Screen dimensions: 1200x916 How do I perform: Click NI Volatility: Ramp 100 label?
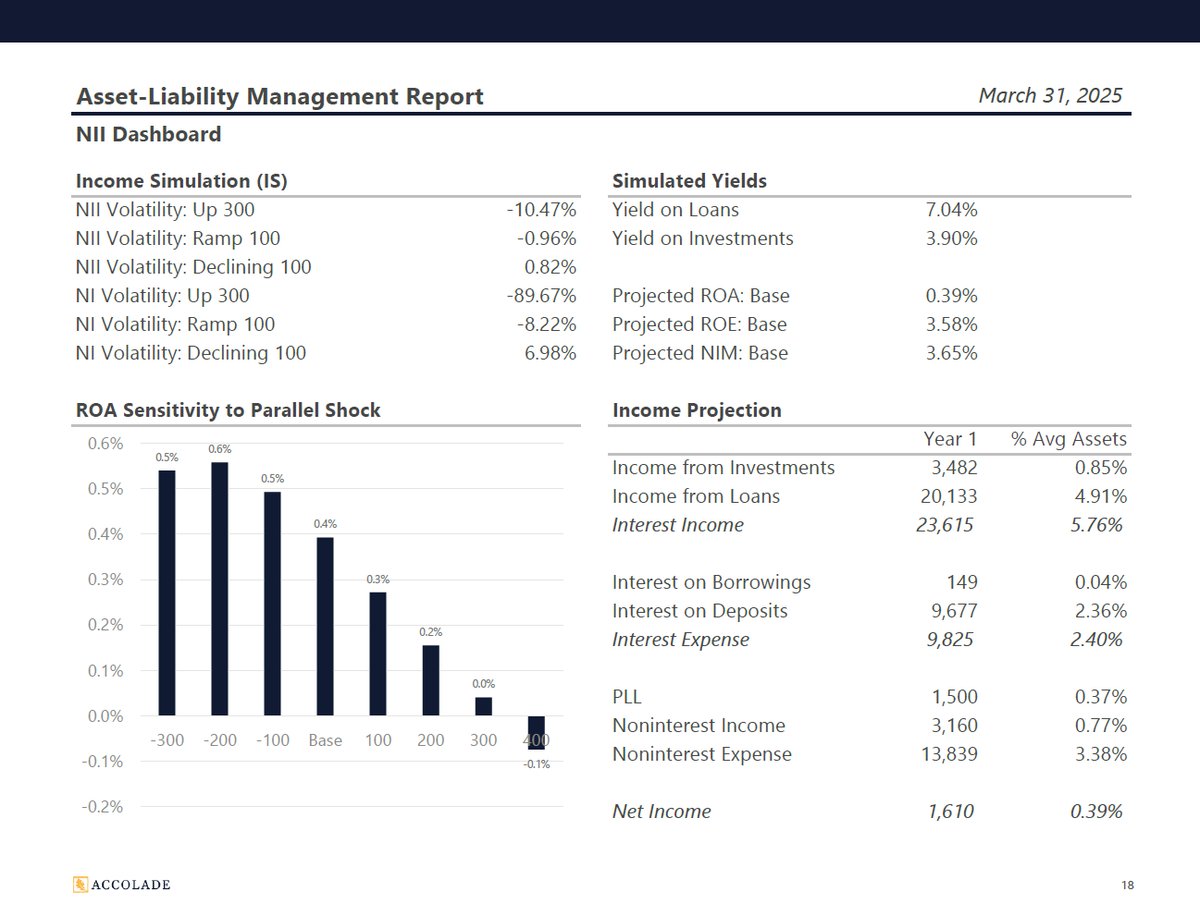[x=176, y=325]
